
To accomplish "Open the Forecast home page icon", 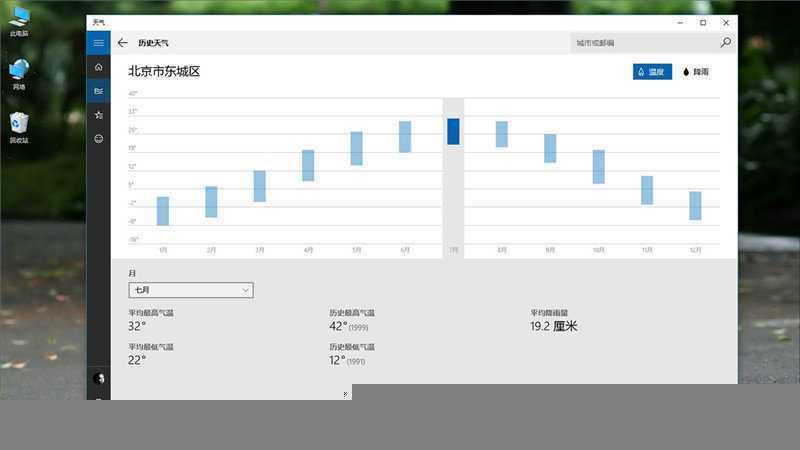I will pyautogui.click(x=98, y=67).
